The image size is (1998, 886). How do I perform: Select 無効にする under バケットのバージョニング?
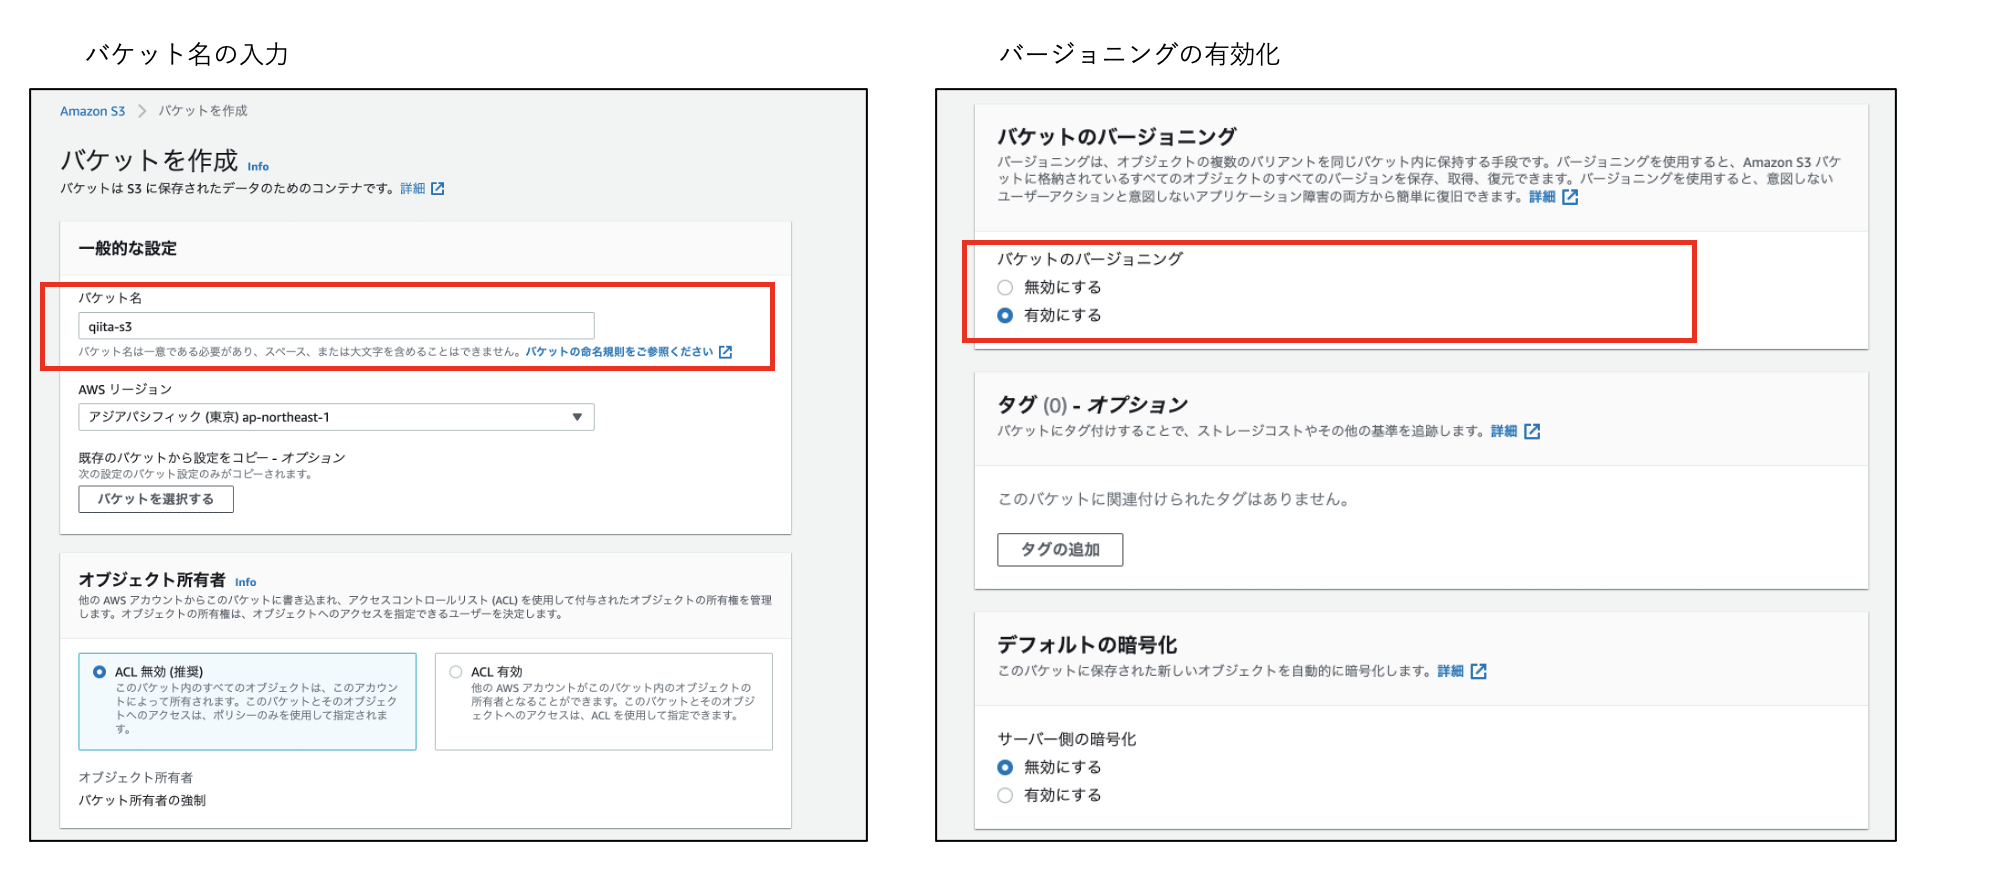tap(1005, 287)
